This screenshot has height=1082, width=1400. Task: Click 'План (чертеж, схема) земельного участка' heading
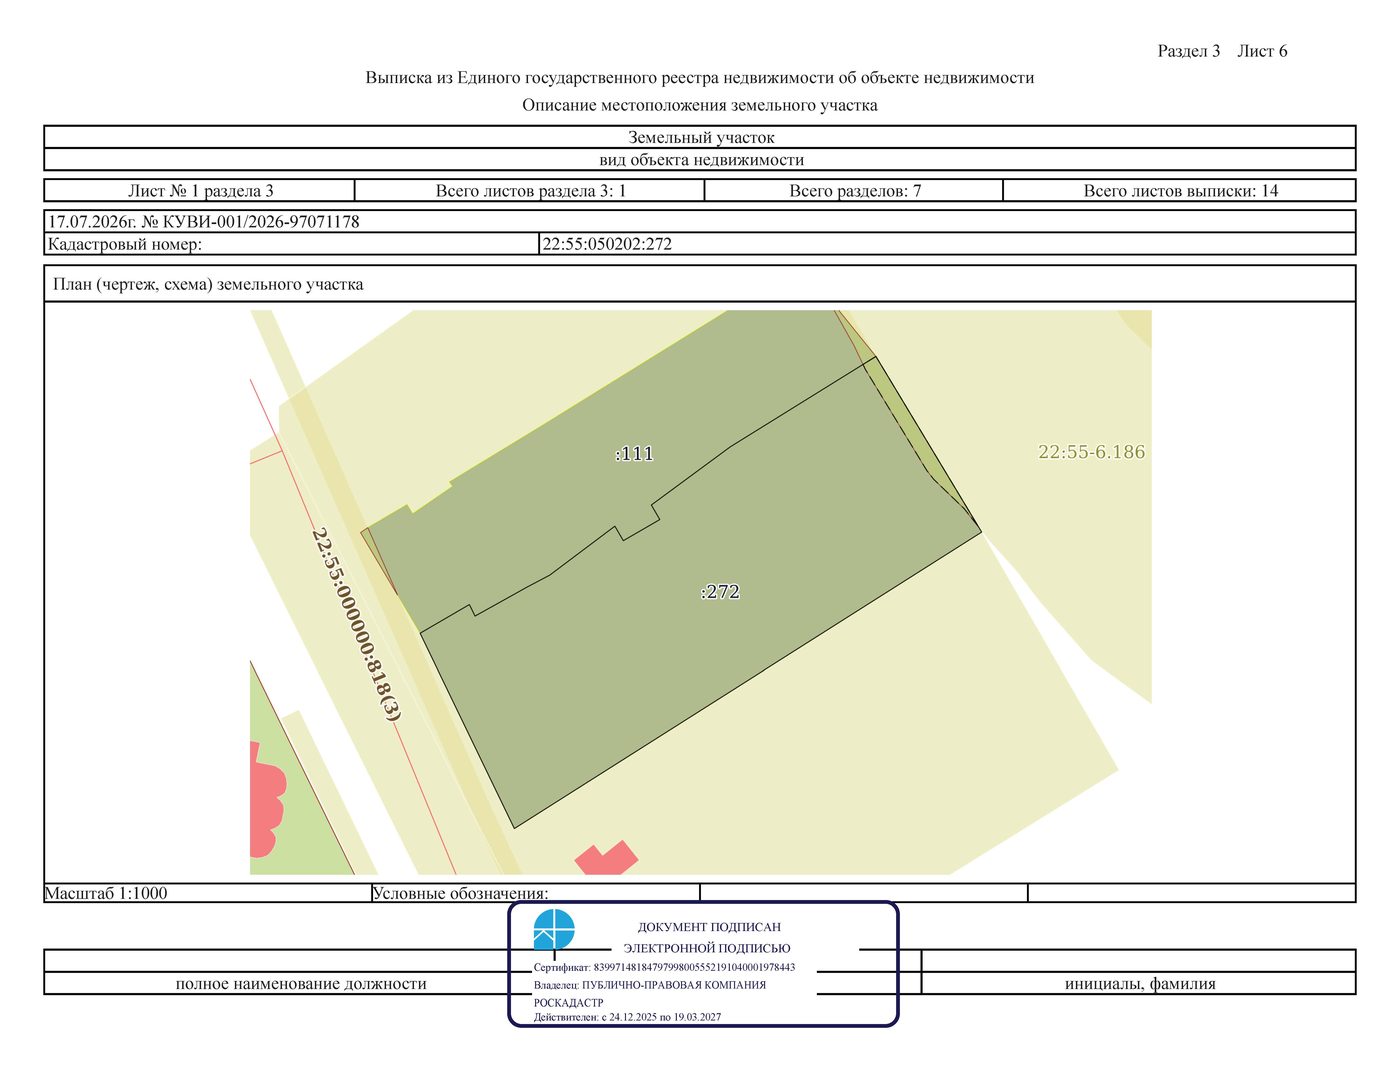[x=208, y=285]
